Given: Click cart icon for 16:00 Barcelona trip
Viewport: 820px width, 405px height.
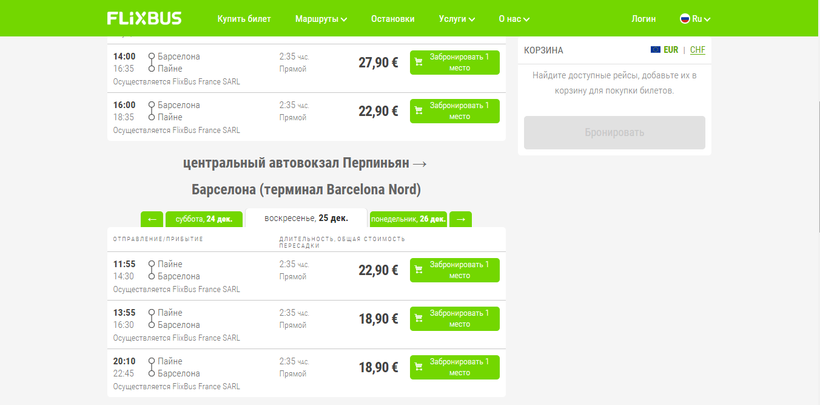Looking at the screenshot, I should pyautogui.click(x=419, y=111).
